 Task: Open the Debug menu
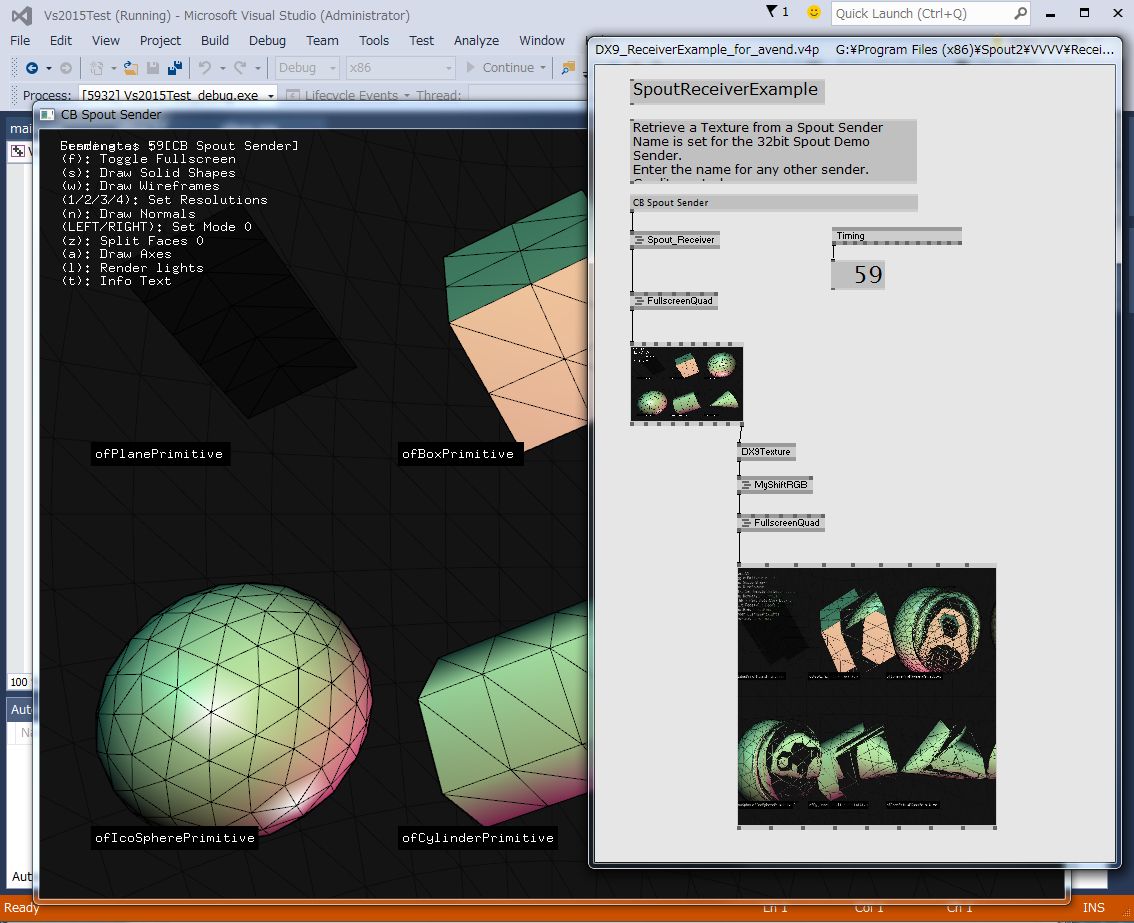[267, 41]
